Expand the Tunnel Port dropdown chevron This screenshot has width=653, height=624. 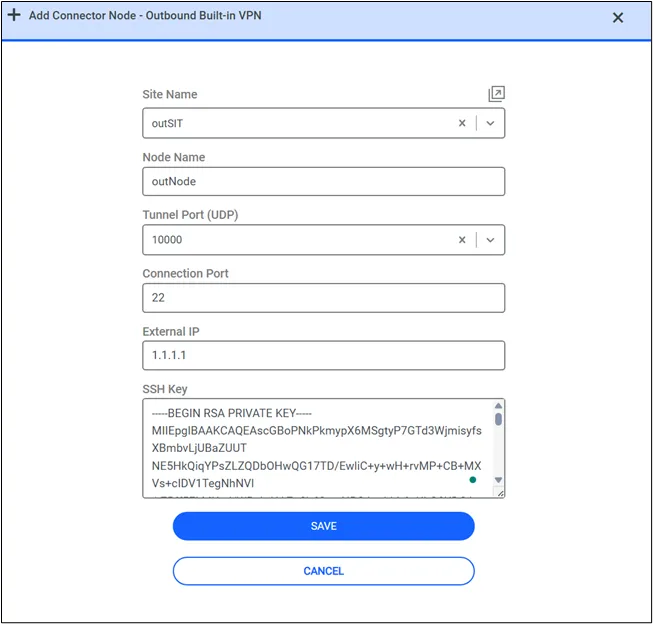click(490, 240)
